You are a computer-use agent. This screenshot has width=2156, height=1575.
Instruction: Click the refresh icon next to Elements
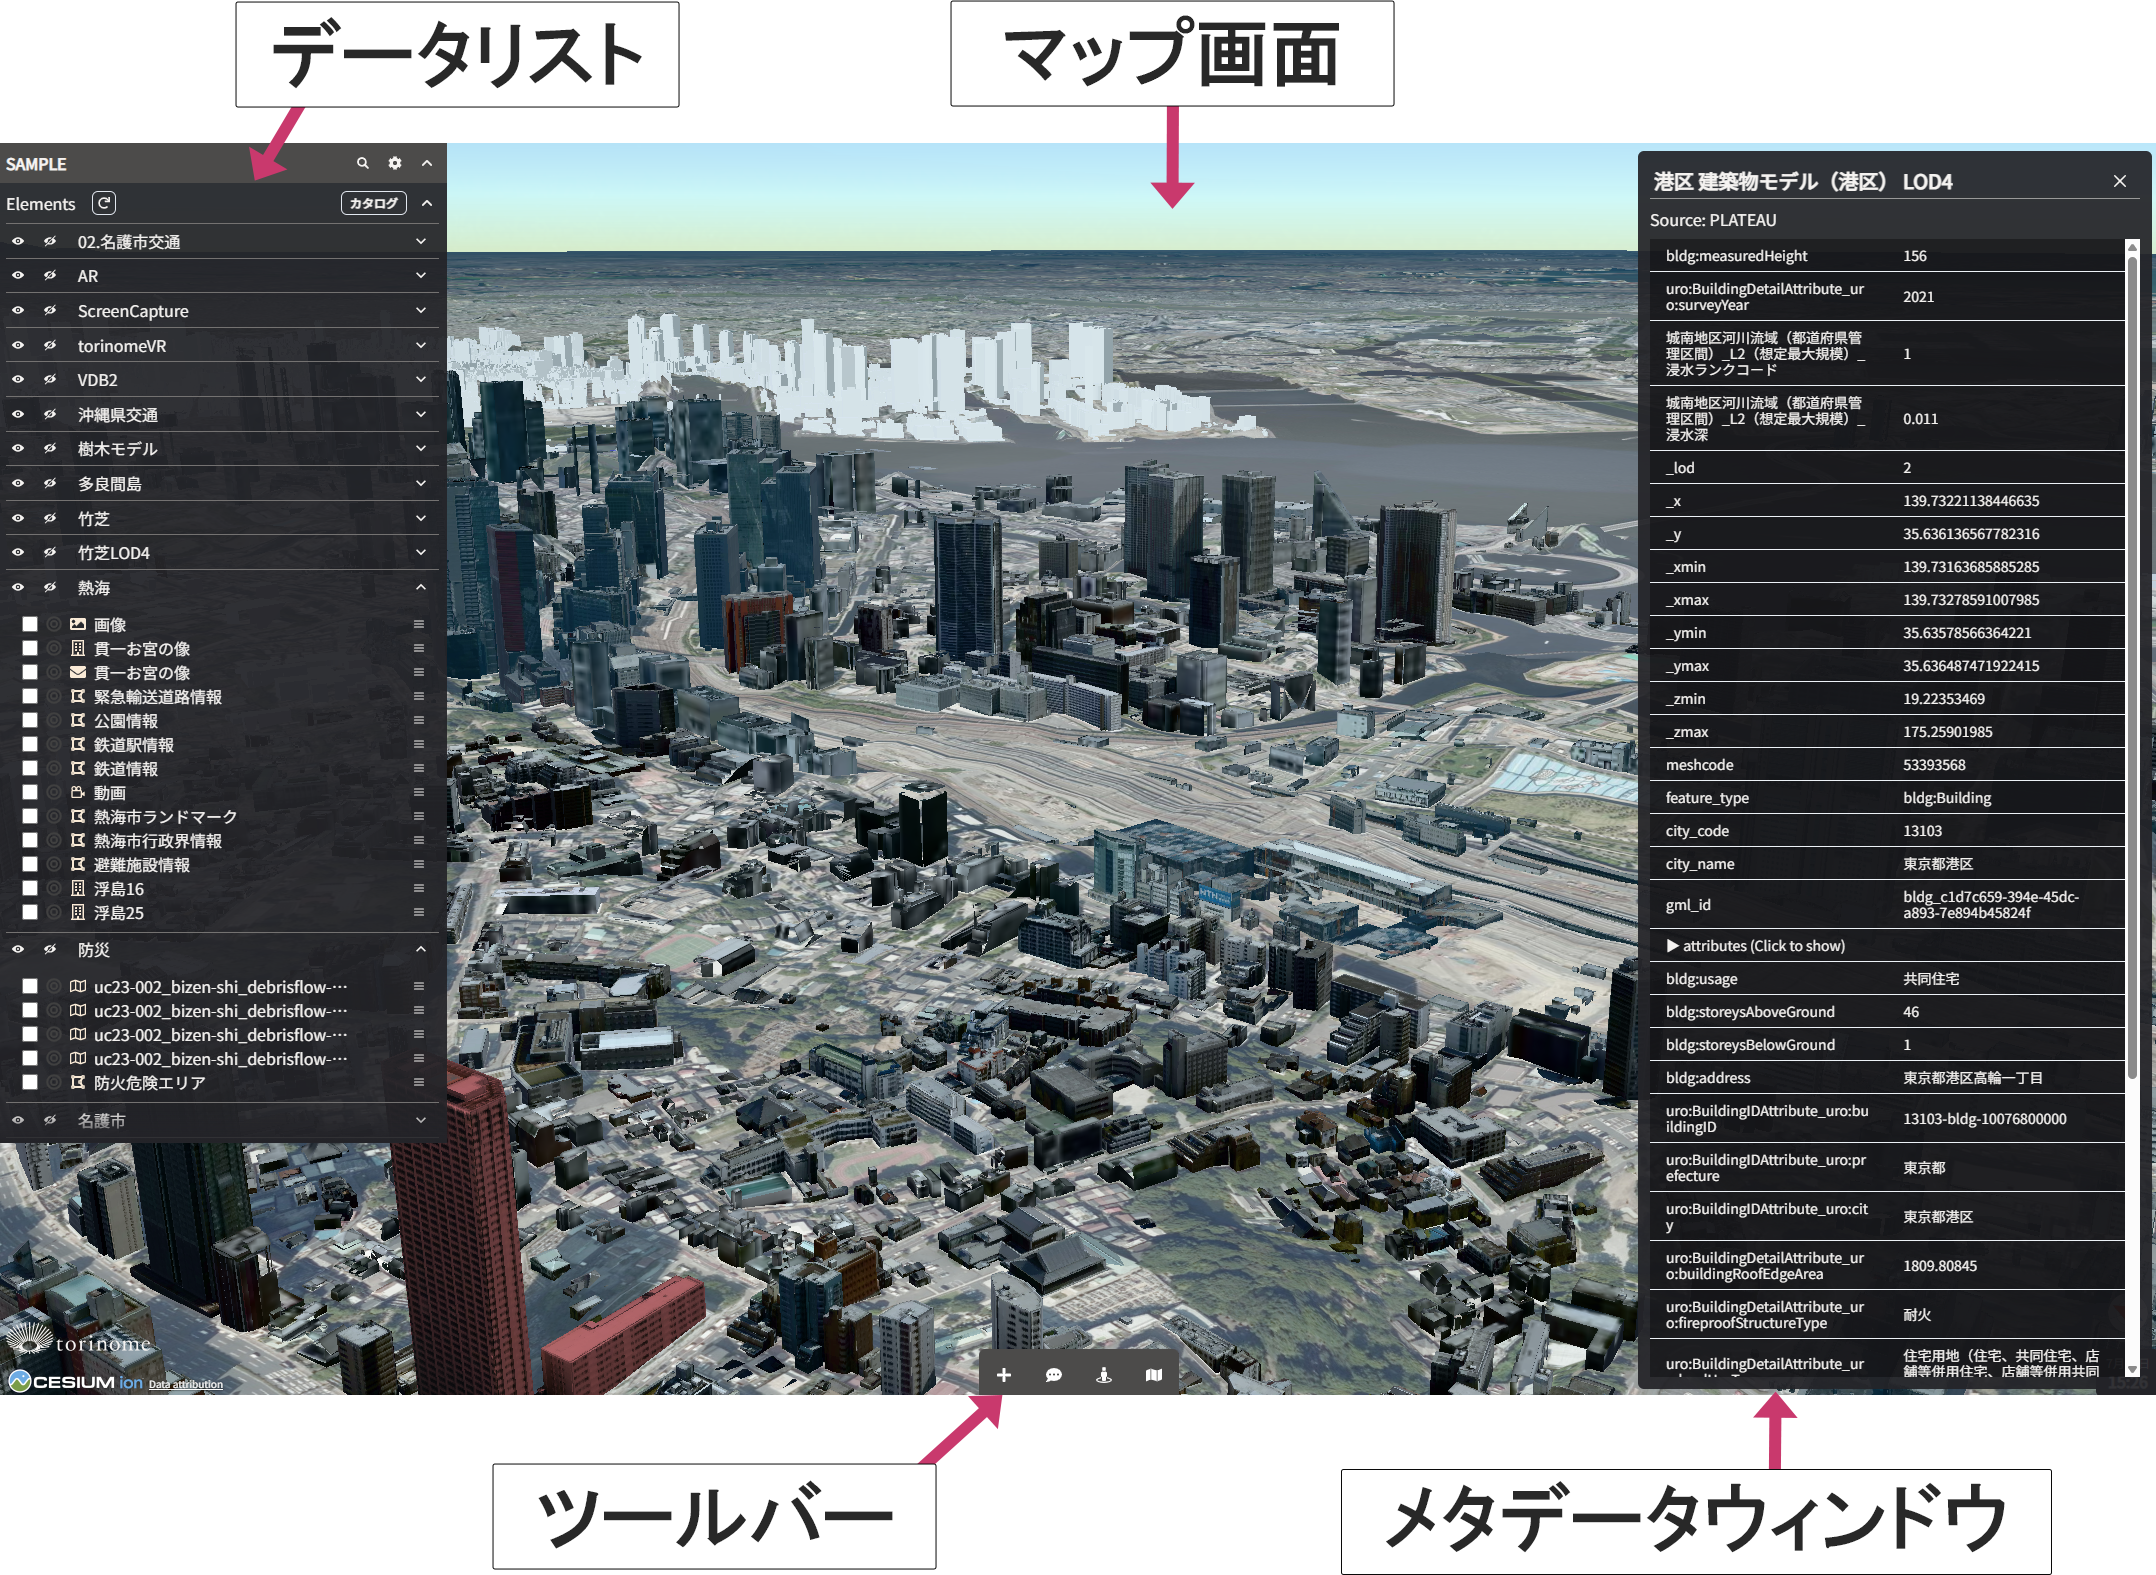(x=104, y=203)
